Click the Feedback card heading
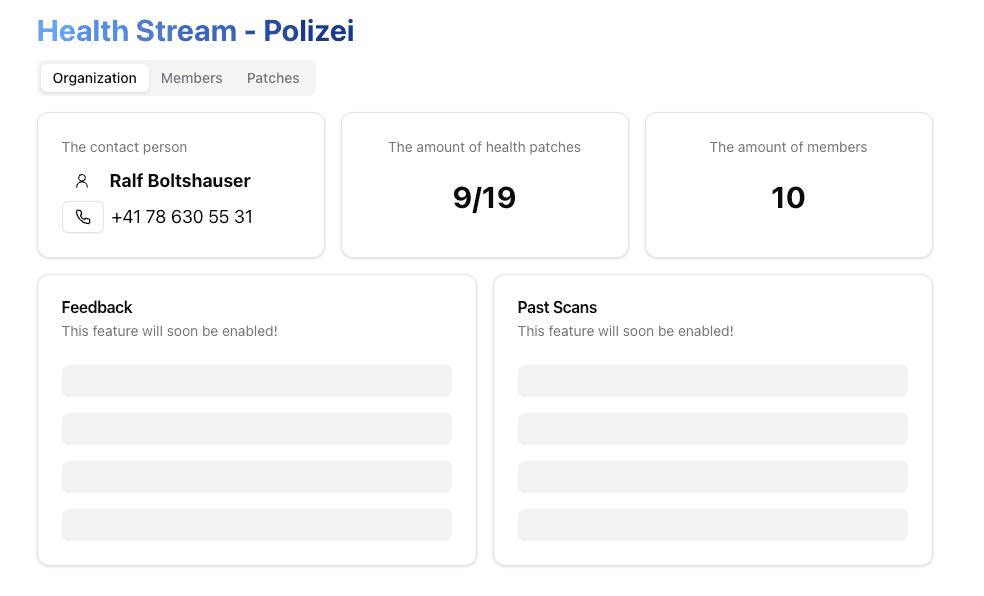984x596 pixels. [97, 307]
